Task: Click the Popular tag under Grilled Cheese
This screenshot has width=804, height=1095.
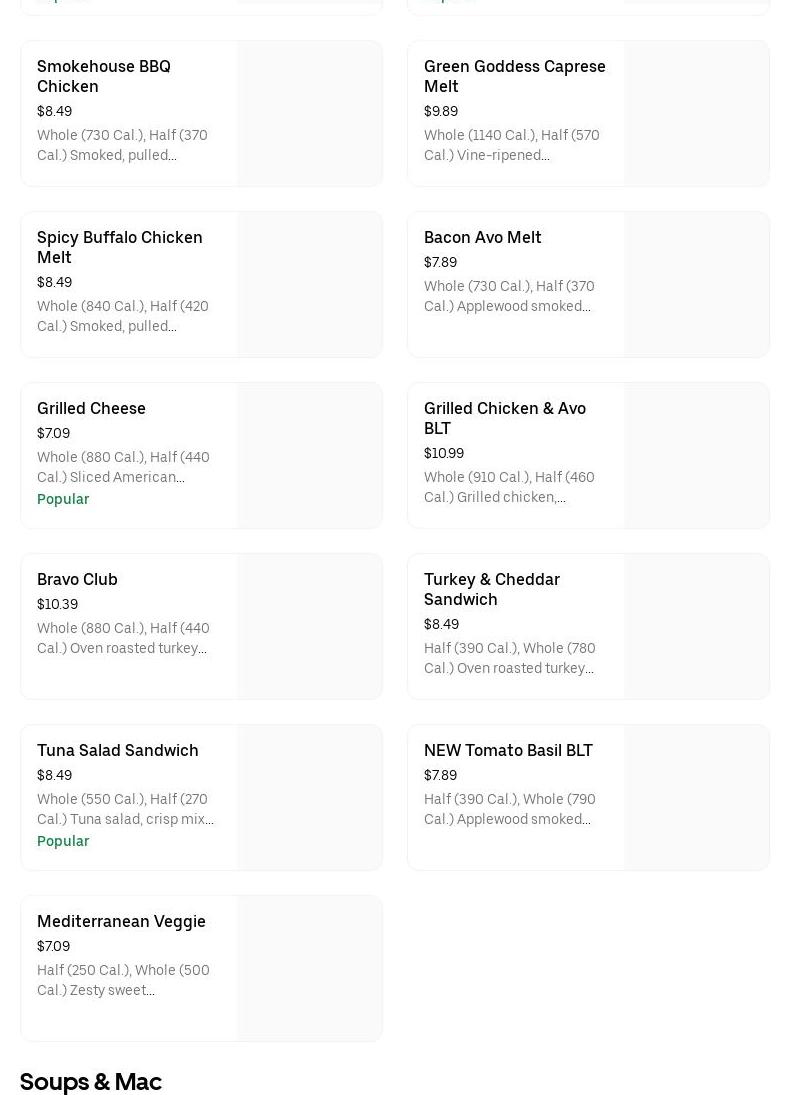Action: point(63,499)
